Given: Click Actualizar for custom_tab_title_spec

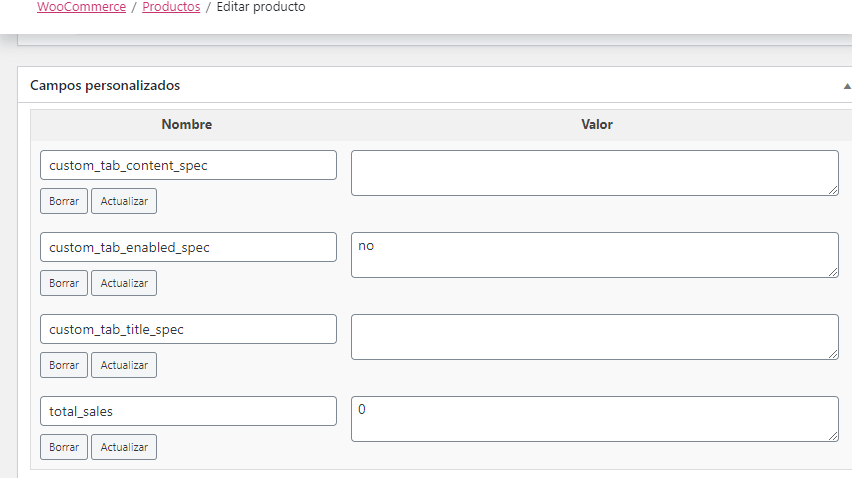Looking at the screenshot, I should 124,365.
